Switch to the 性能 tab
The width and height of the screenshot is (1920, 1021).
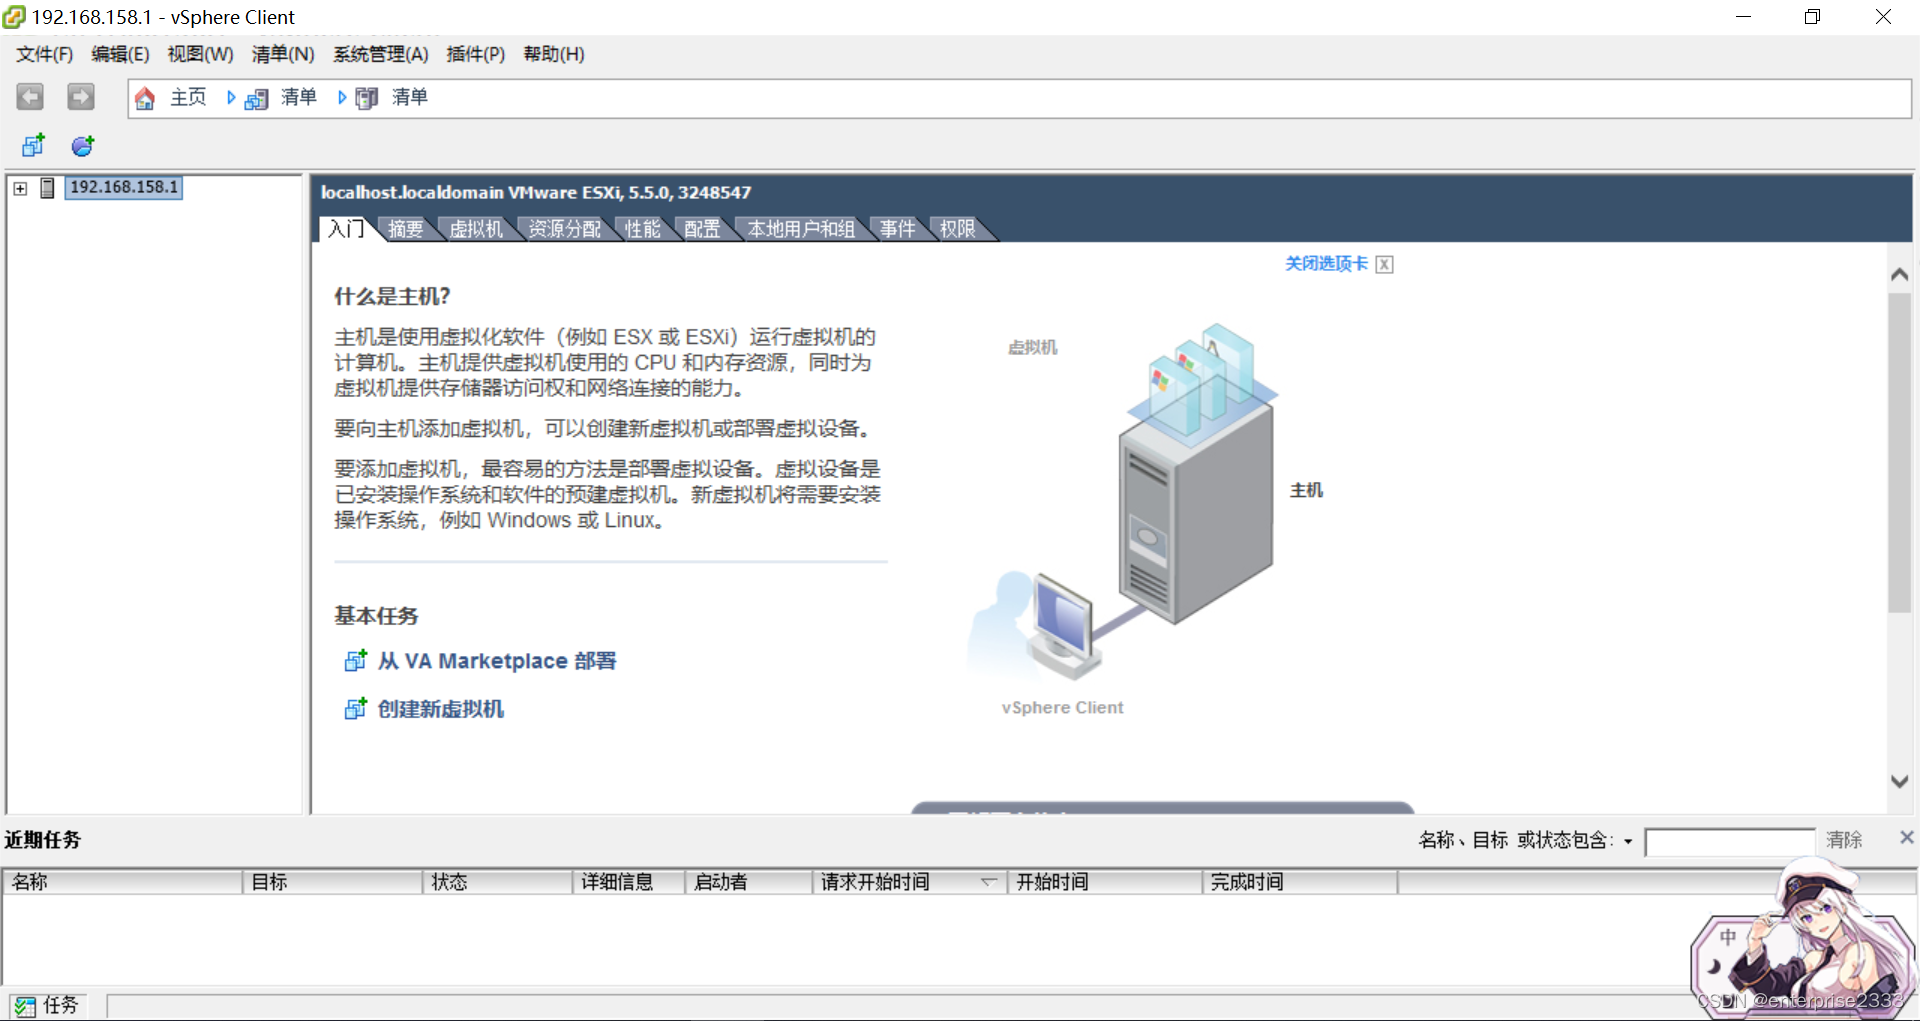click(x=642, y=229)
